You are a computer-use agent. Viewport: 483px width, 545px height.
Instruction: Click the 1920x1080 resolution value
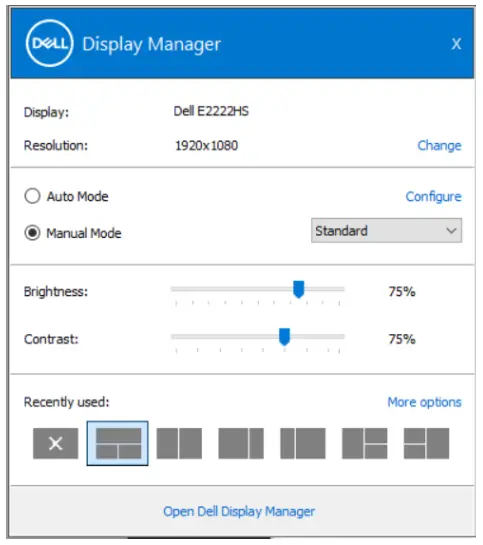pyautogui.click(x=206, y=145)
